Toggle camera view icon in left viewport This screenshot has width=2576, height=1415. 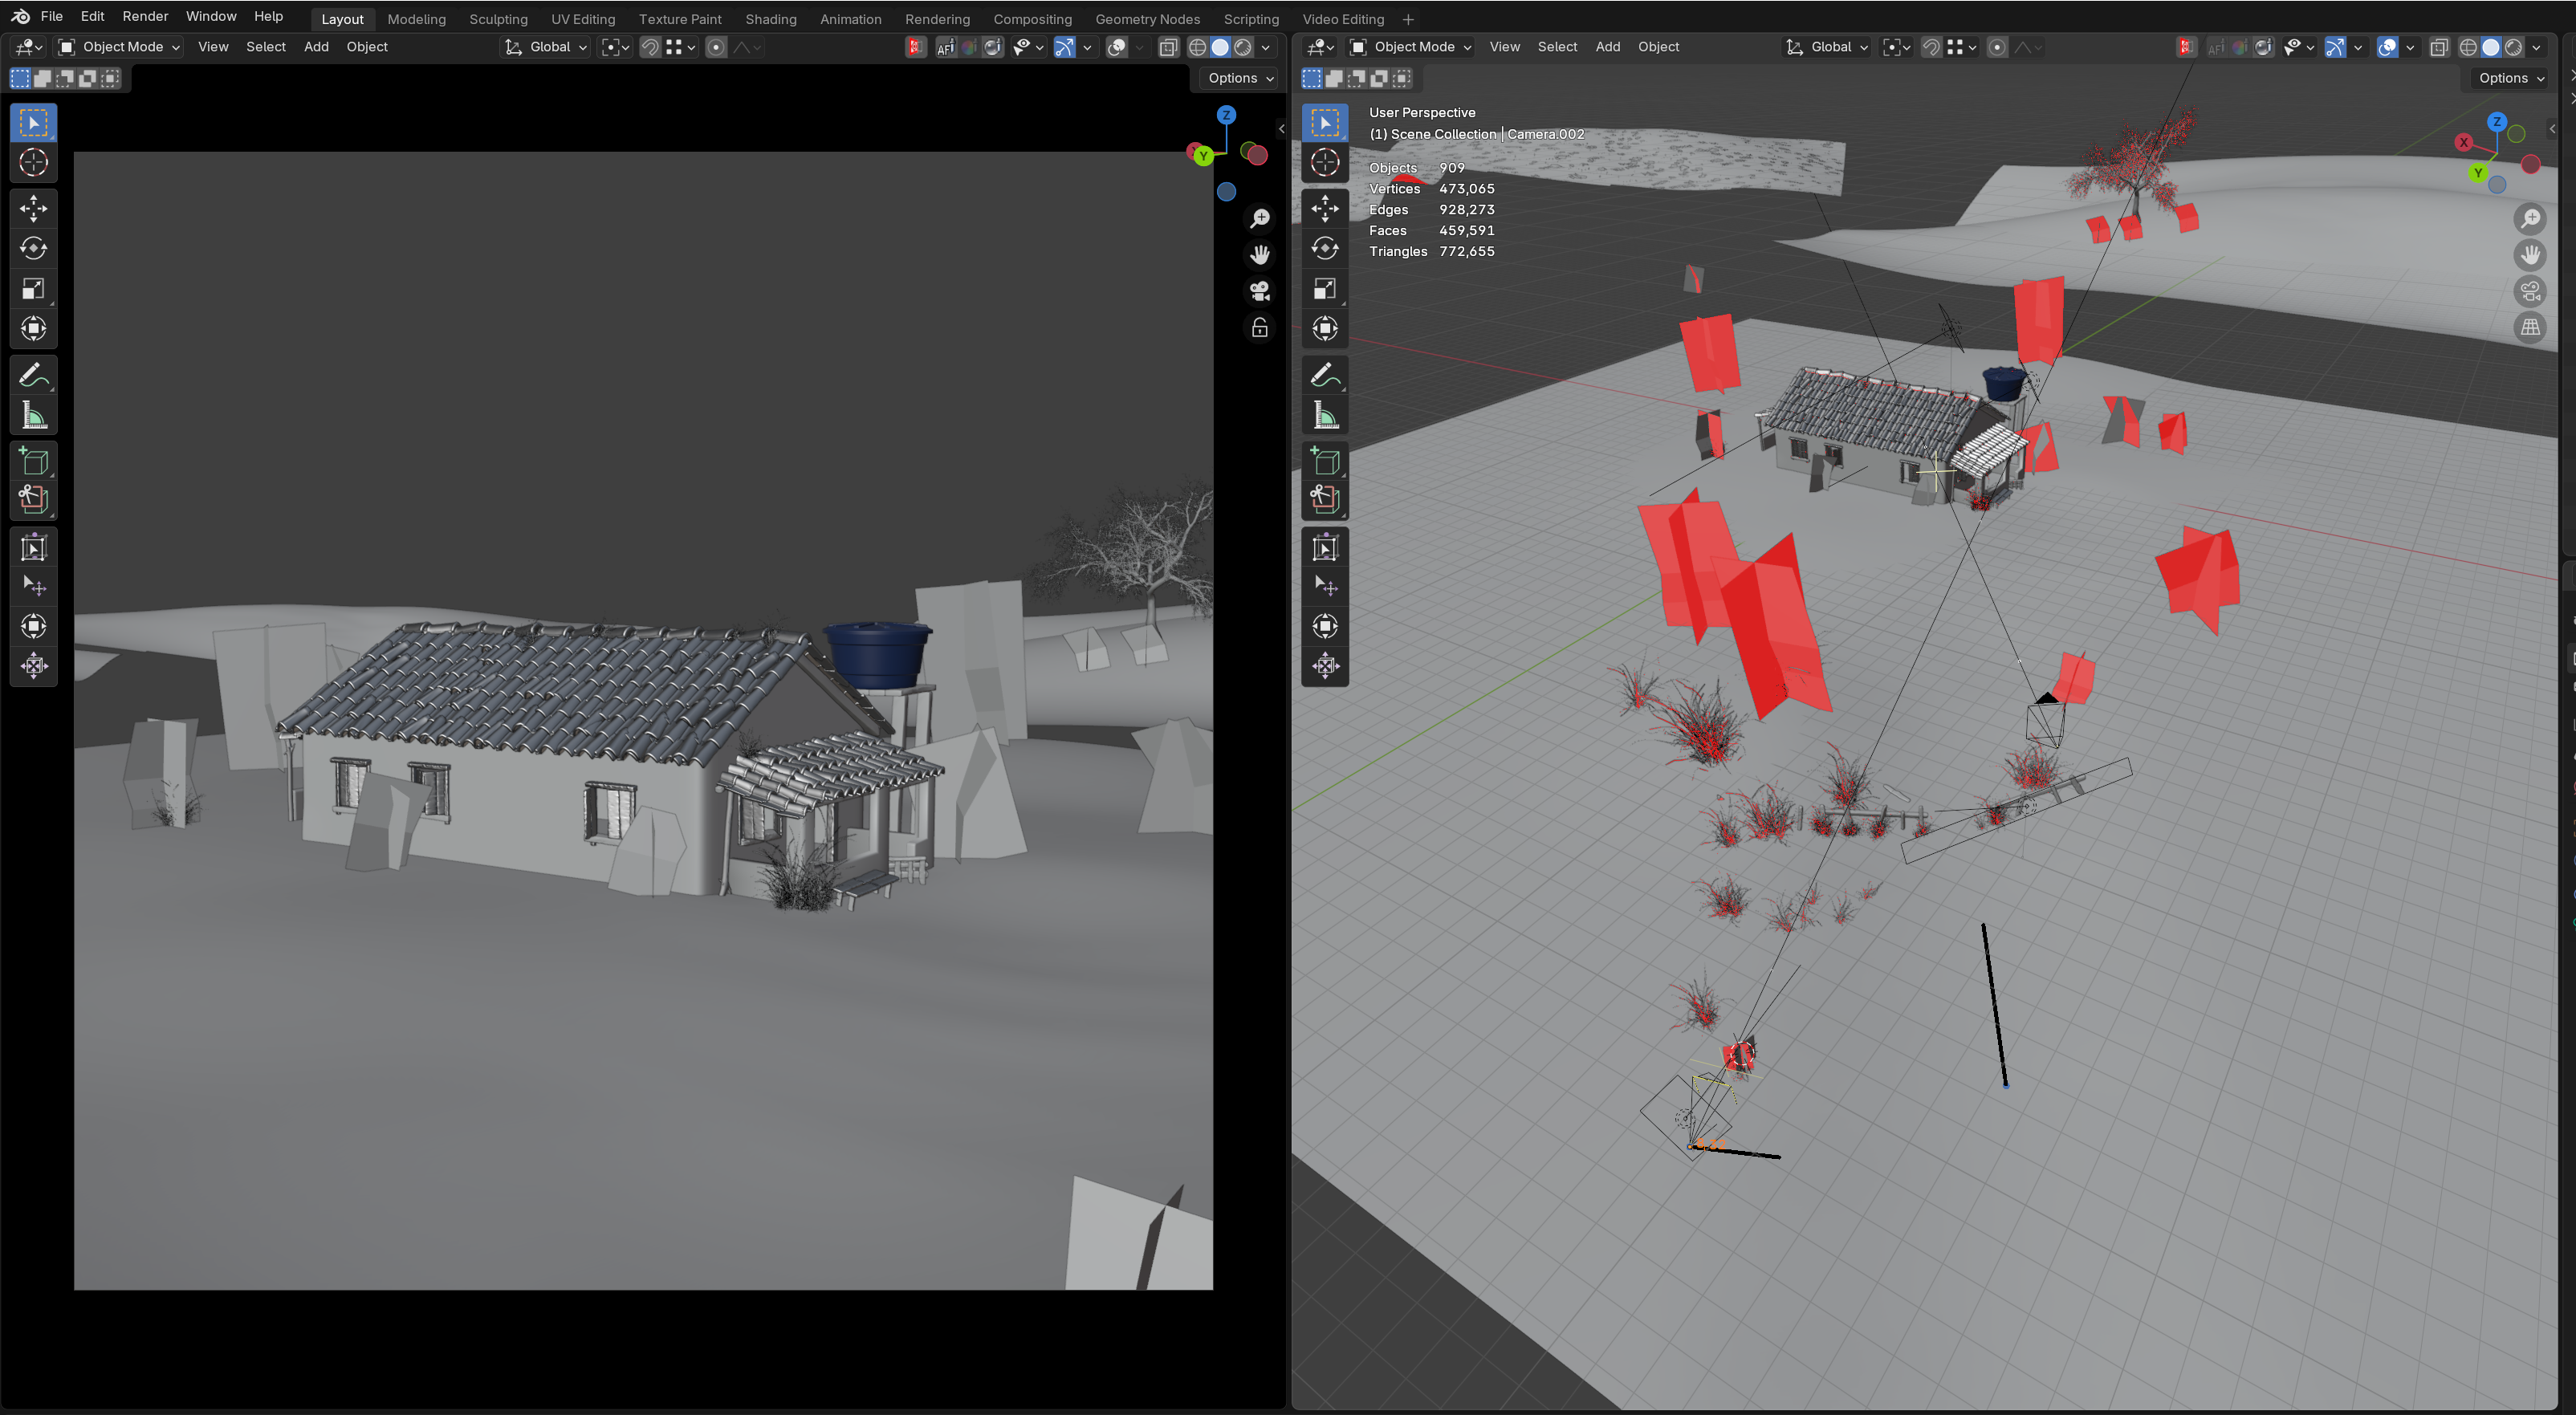click(1260, 291)
